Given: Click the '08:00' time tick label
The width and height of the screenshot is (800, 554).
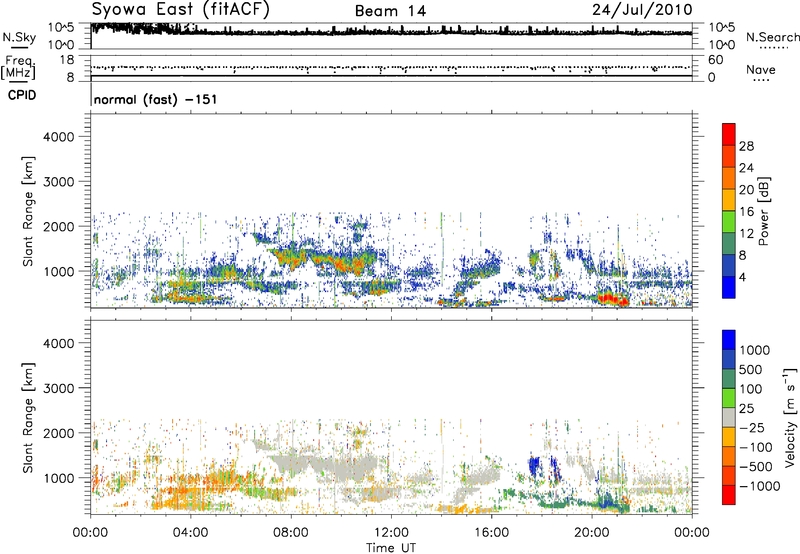Looking at the screenshot, I should [x=291, y=533].
